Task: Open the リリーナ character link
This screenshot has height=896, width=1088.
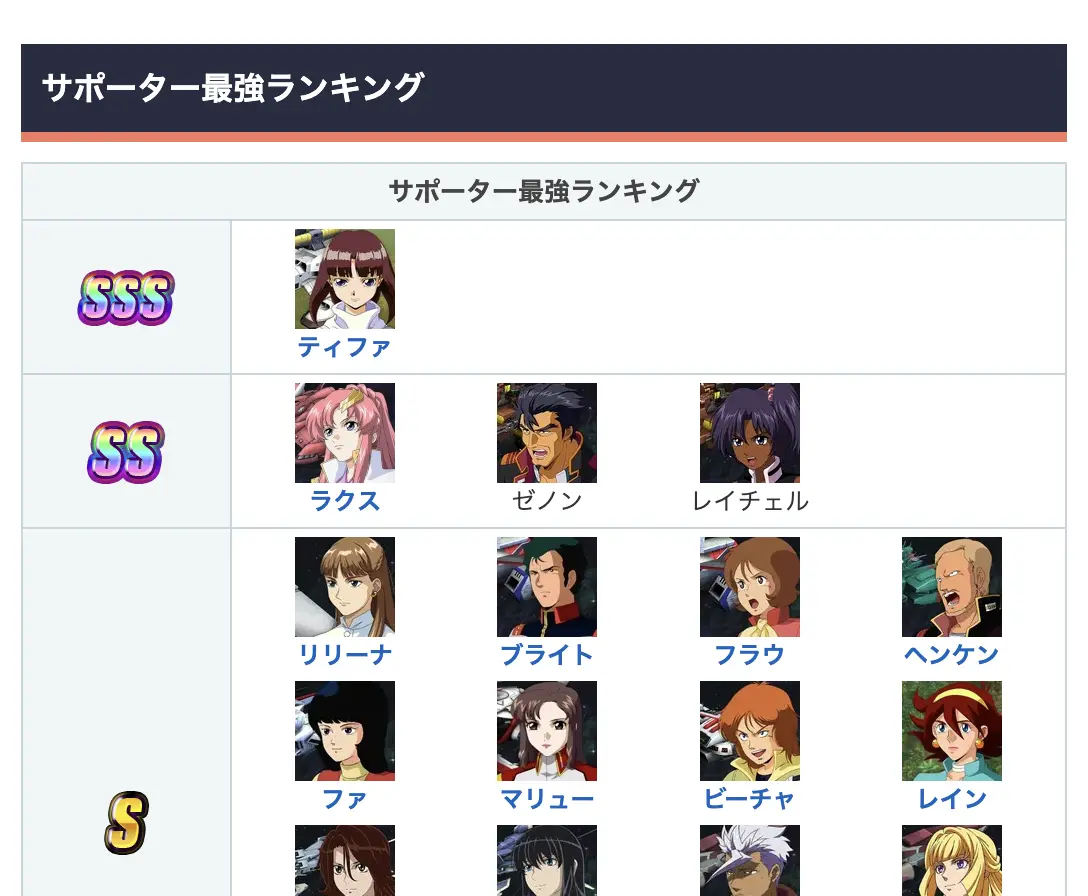Action: 345,654
